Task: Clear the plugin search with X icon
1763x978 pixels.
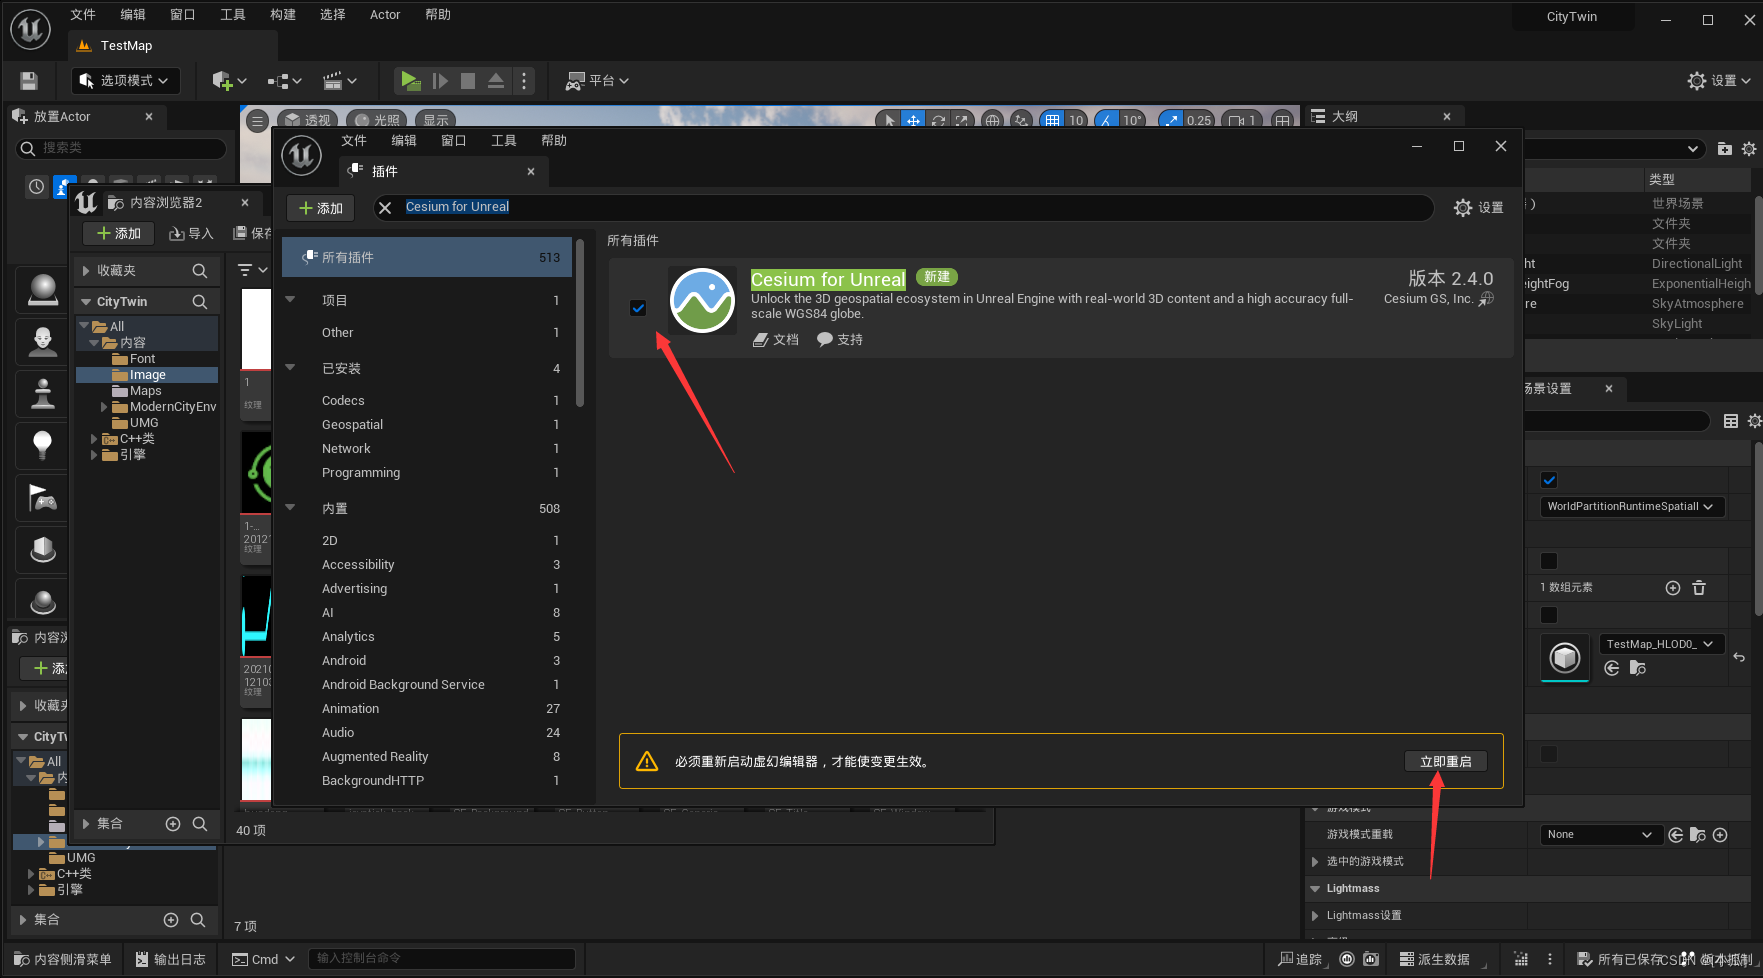Action: (x=385, y=208)
